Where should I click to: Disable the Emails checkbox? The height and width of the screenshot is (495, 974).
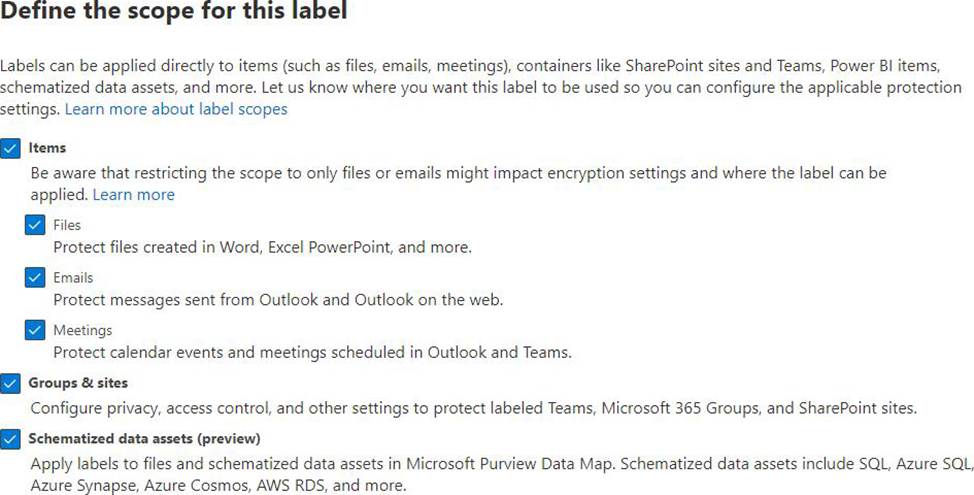click(35, 278)
